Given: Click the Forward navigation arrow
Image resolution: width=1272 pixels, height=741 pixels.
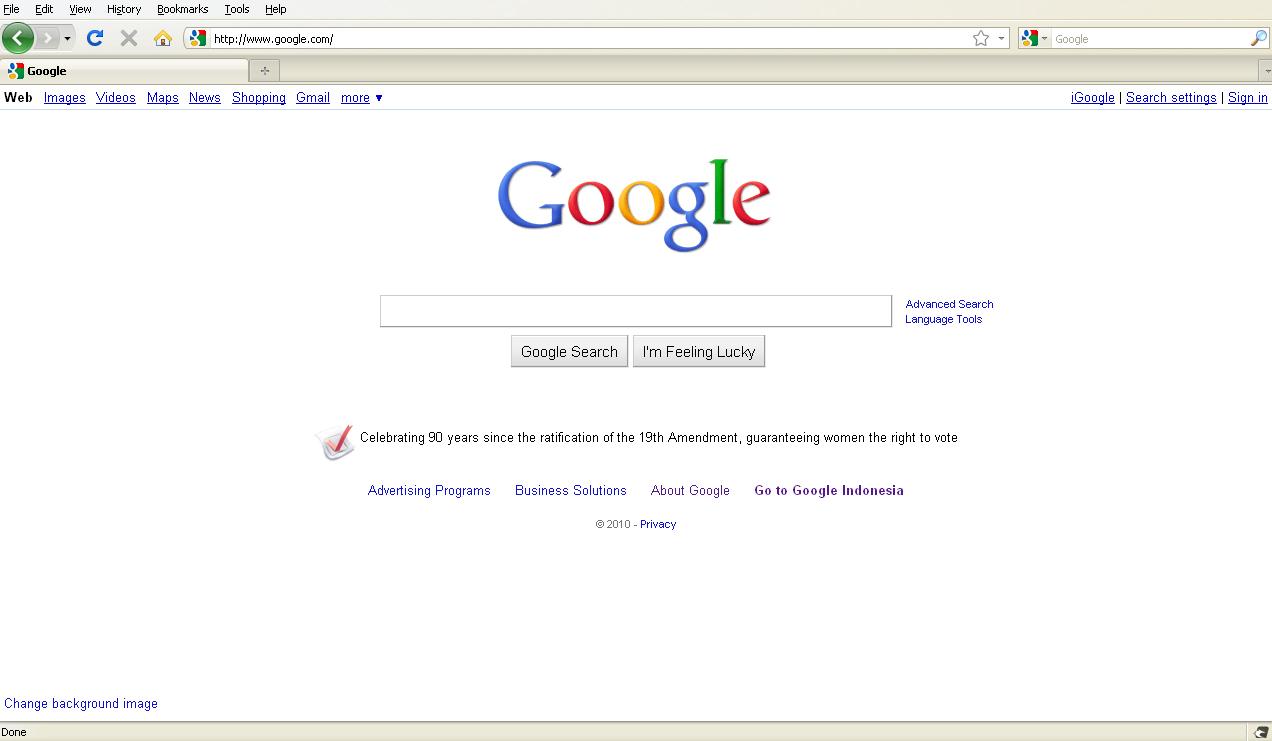Looking at the screenshot, I should pos(47,39).
